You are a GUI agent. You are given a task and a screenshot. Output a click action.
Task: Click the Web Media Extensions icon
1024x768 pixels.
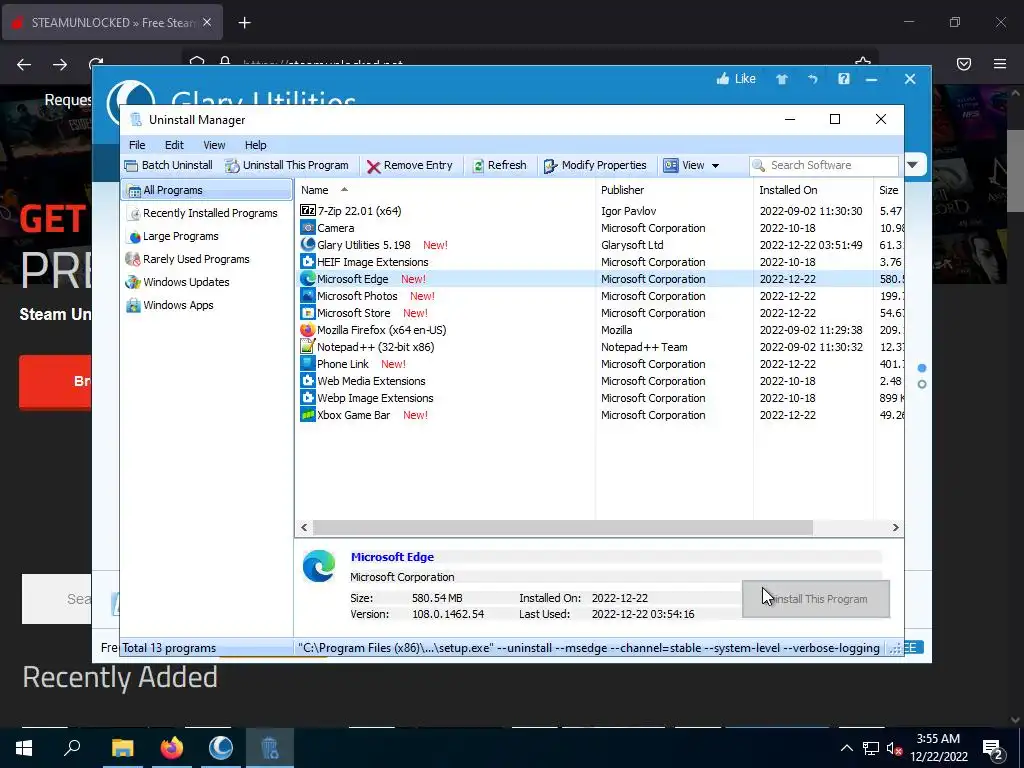308,381
